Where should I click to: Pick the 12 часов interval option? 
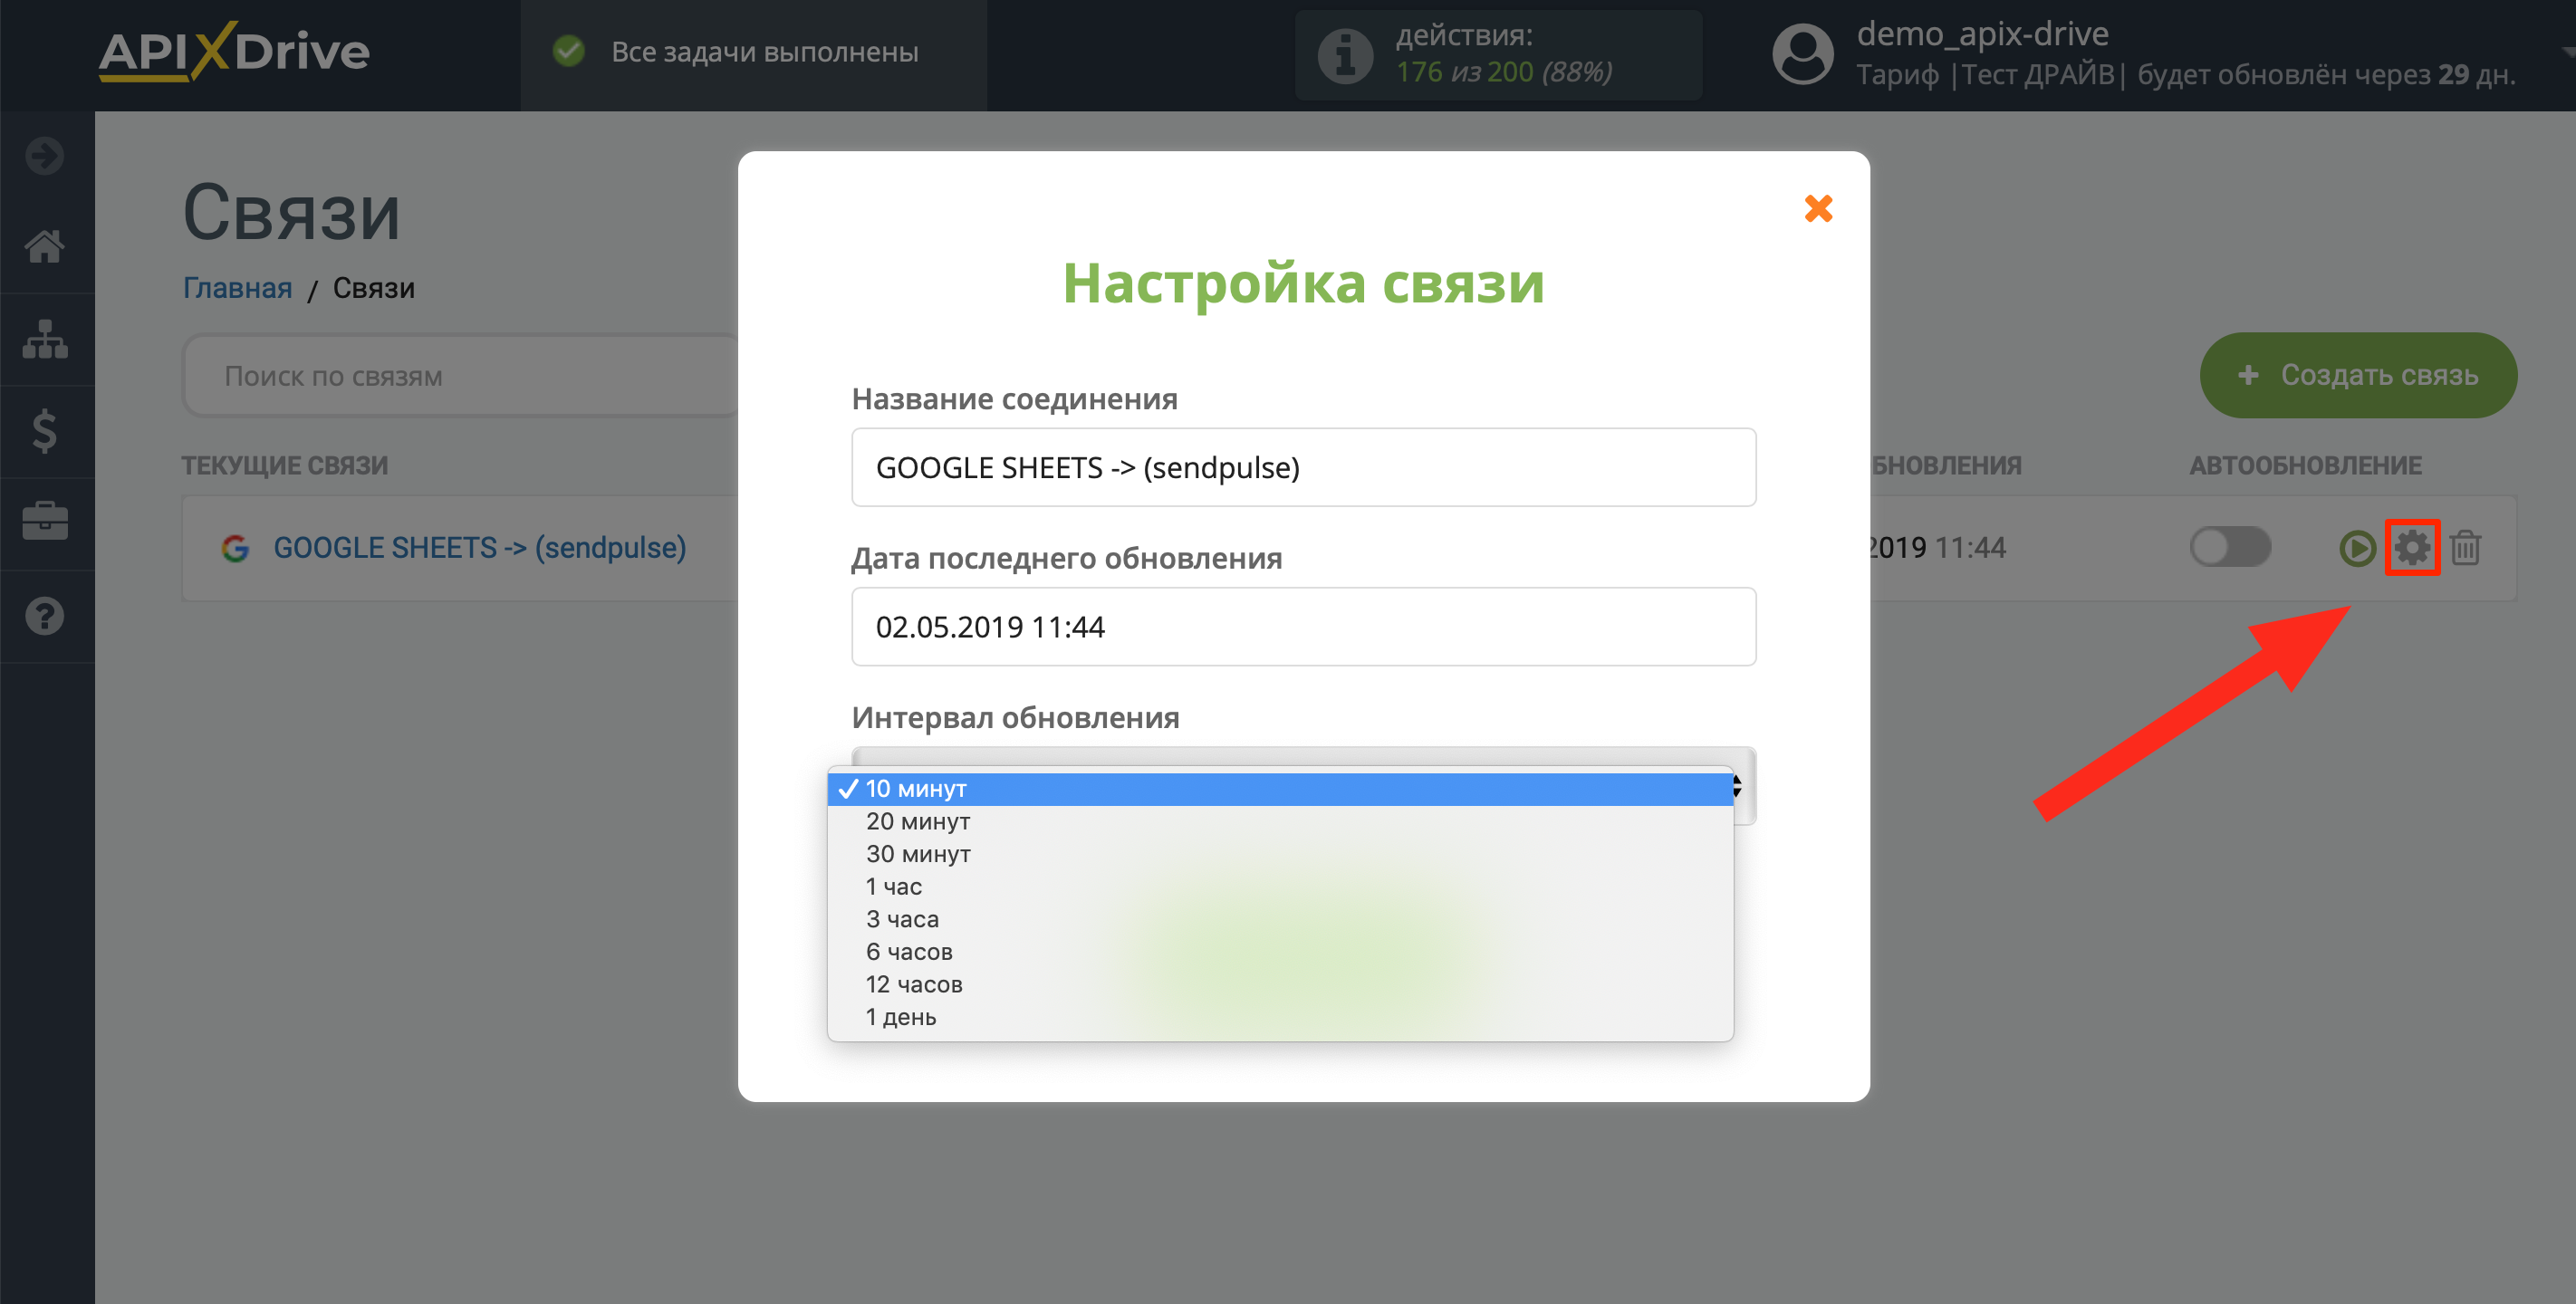tap(1280, 984)
